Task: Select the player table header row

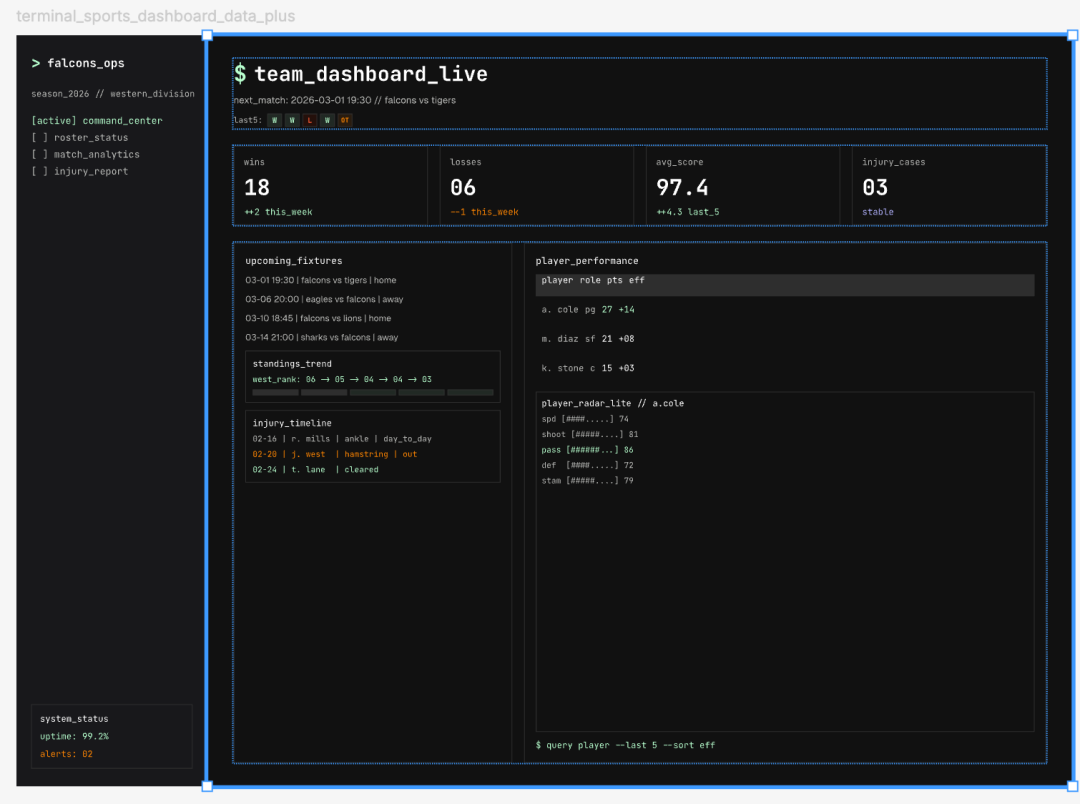Action: (784, 284)
